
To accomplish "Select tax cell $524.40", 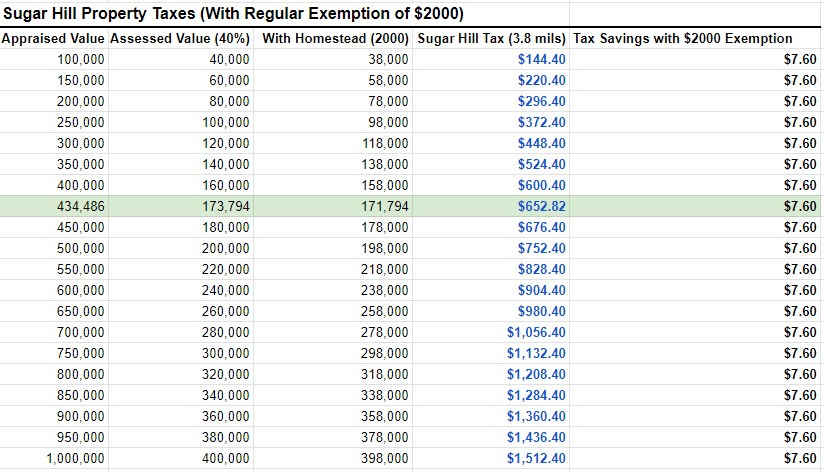I will tap(542, 165).
